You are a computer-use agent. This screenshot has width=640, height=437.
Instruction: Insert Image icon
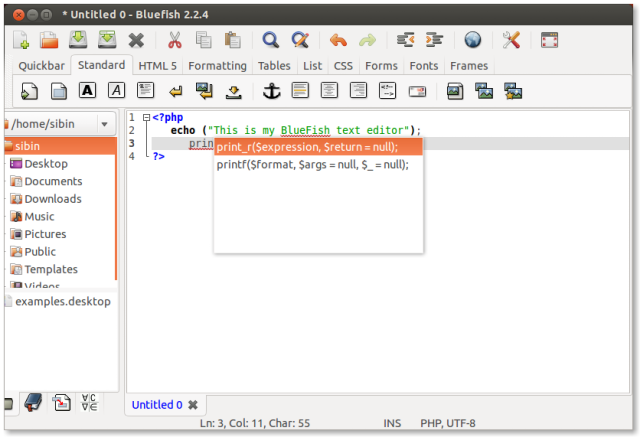click(455, 91)
